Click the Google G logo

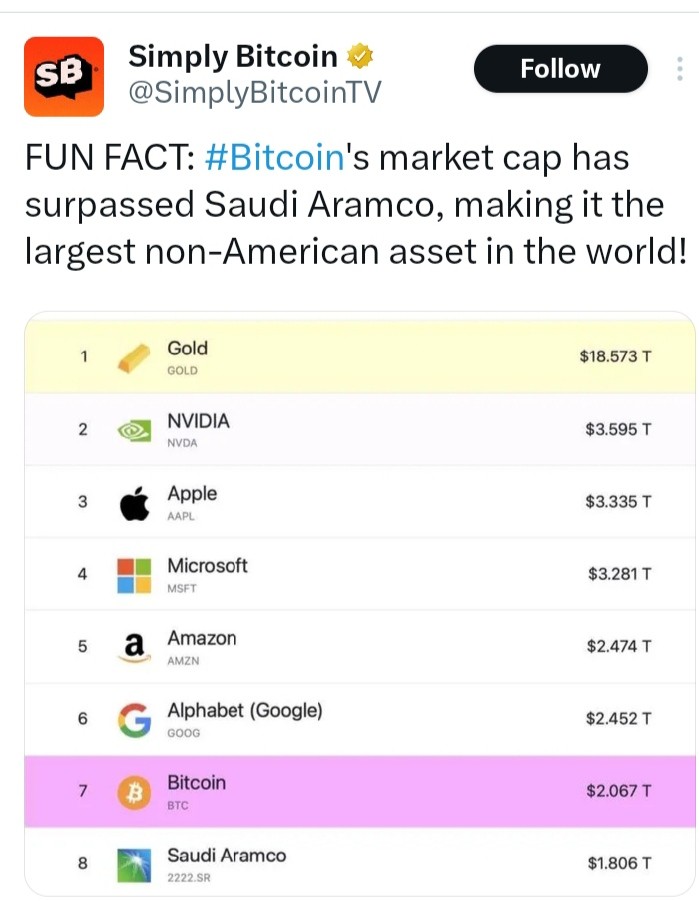(x=135, y=720)
